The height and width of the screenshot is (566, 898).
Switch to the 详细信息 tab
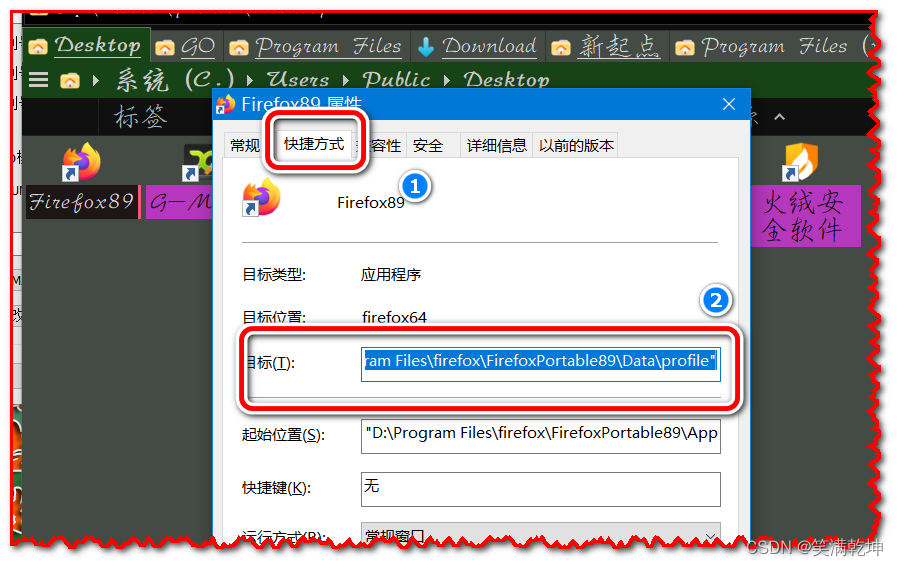click(x=497, y=146)
